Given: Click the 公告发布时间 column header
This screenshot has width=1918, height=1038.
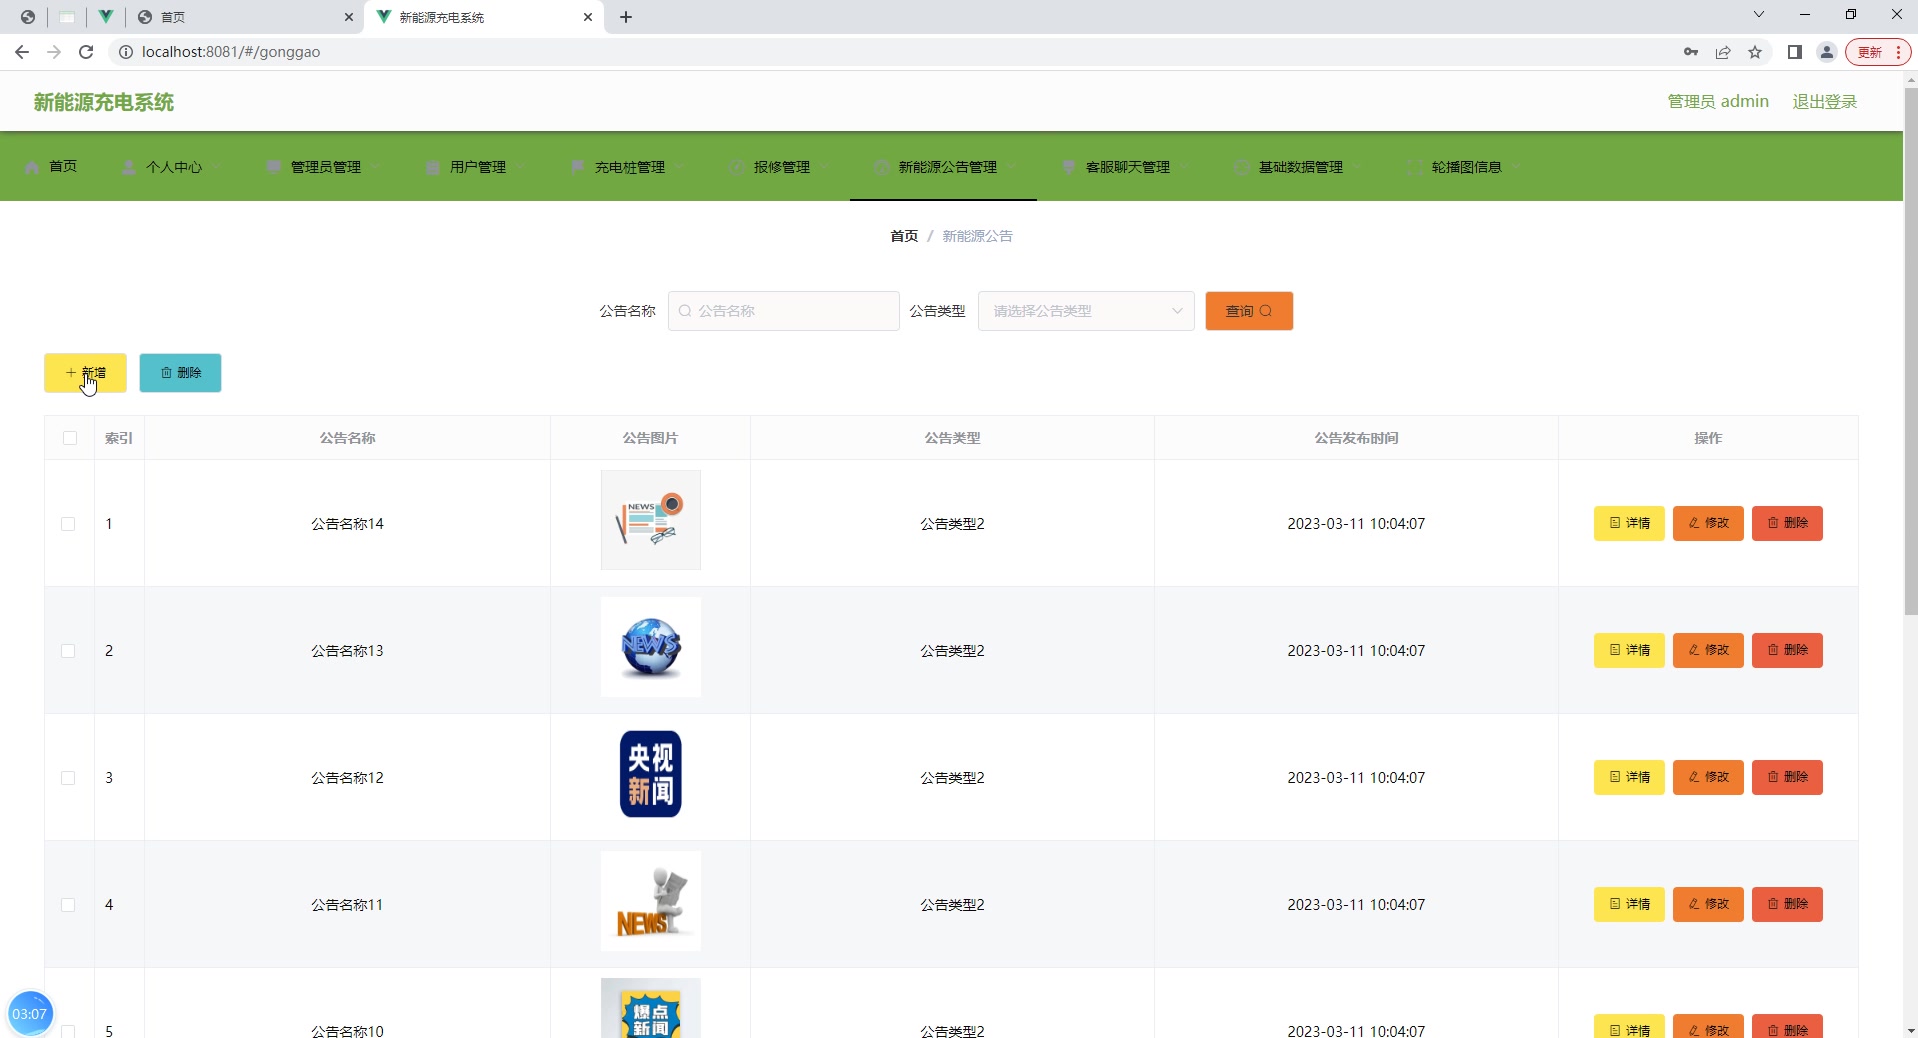Looking at the screenshot, I should pyautogui.click(x=1356, y=438).
